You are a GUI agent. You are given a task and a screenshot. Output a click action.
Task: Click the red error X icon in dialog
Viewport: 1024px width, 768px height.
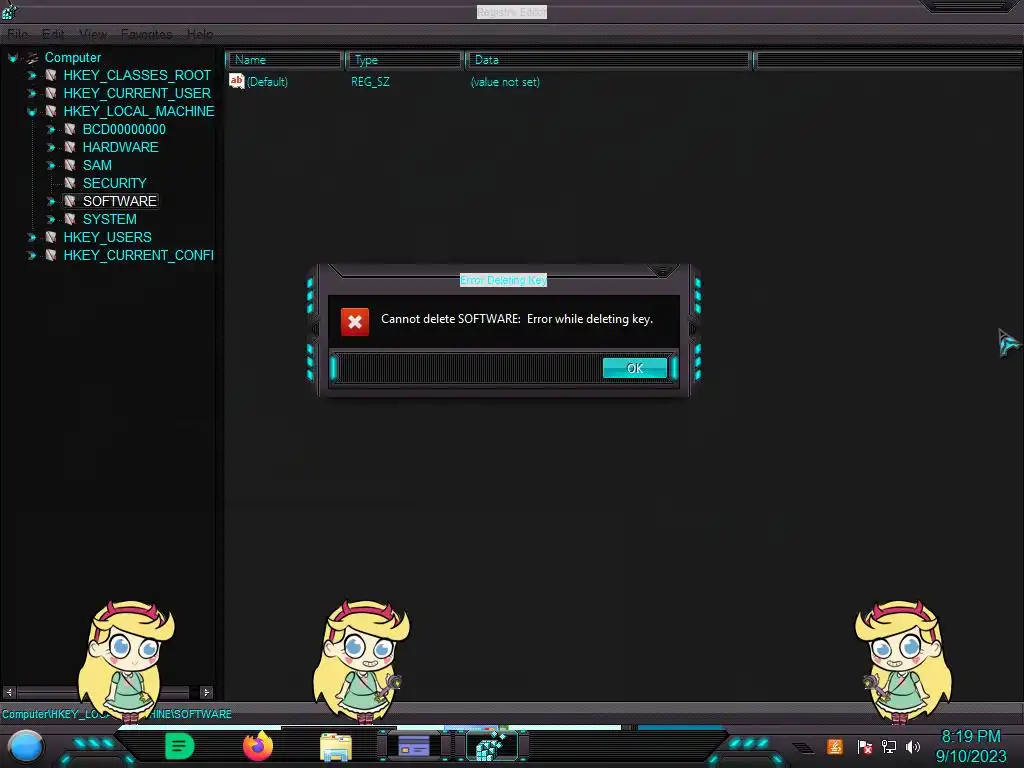click(x=355, y=321)
